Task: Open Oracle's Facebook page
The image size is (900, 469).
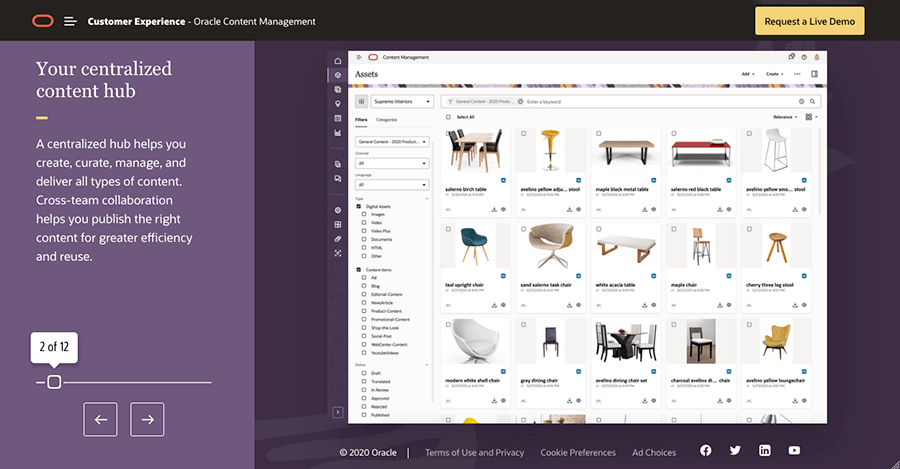Action: tap(705, 451)
